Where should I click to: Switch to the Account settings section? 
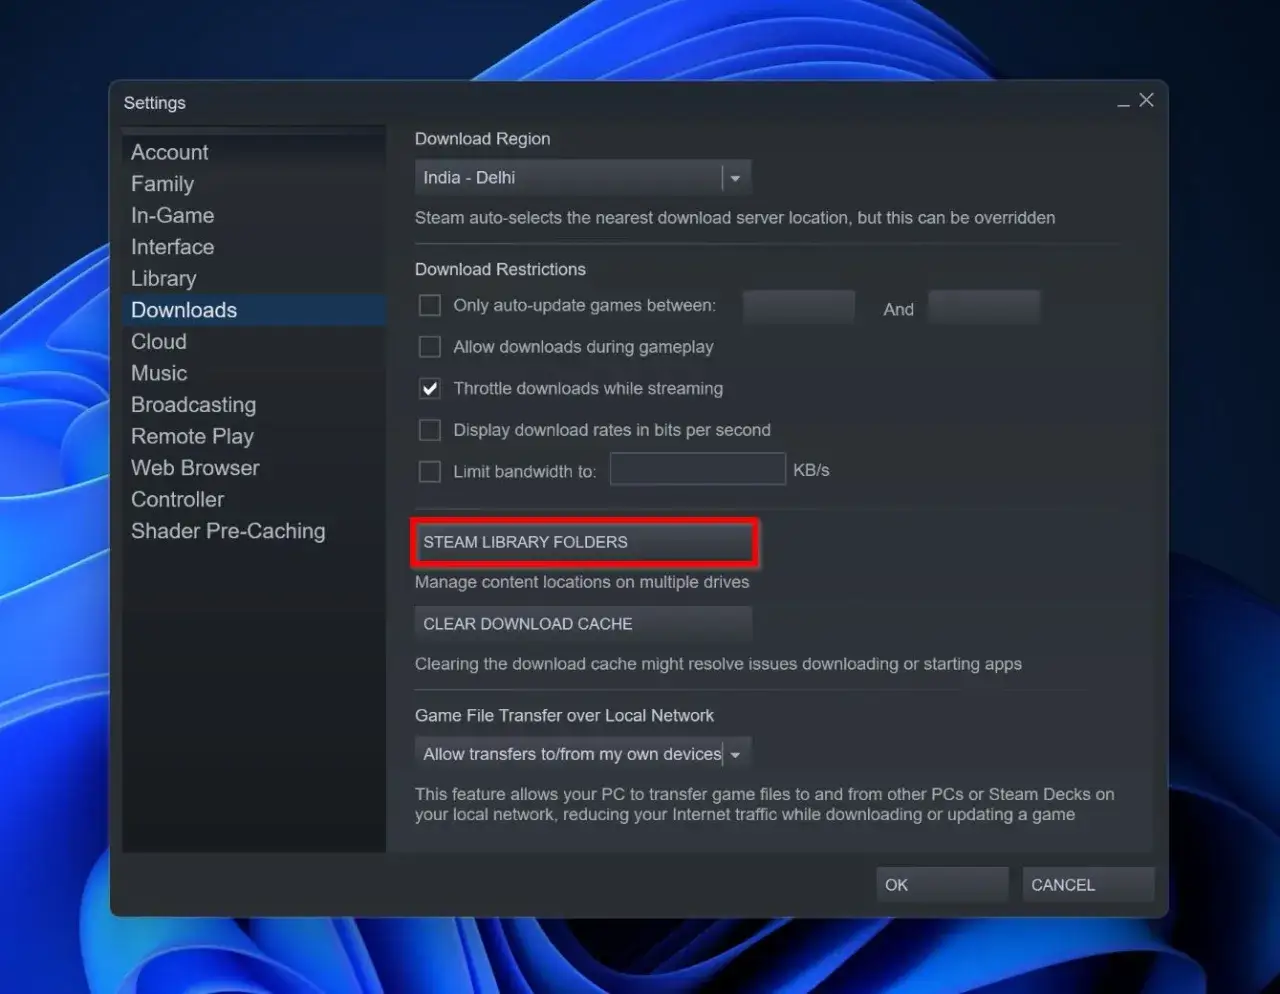click(169, 151)
